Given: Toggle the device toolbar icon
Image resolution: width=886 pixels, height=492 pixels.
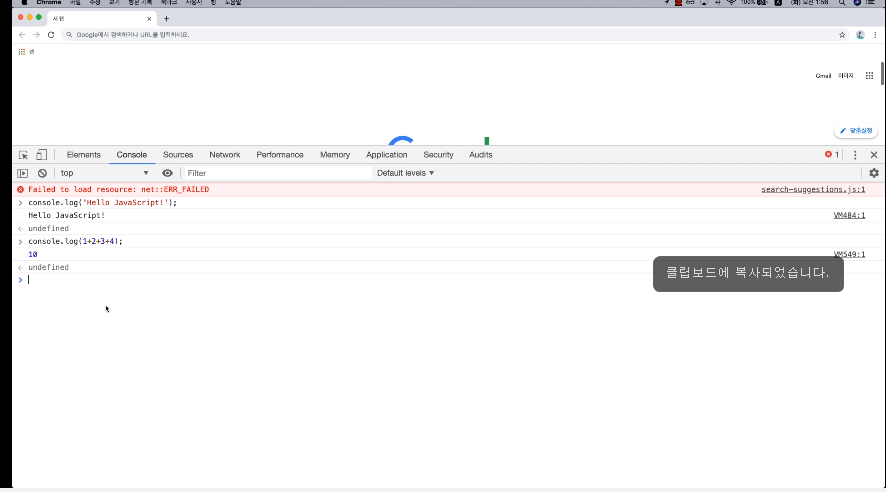Looking at the screenshot, I should tap(41, 155).
